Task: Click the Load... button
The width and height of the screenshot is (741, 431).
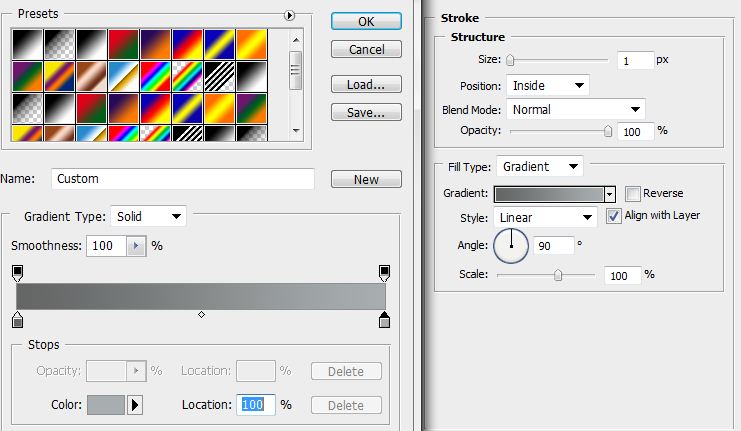Action: (366, 85)
